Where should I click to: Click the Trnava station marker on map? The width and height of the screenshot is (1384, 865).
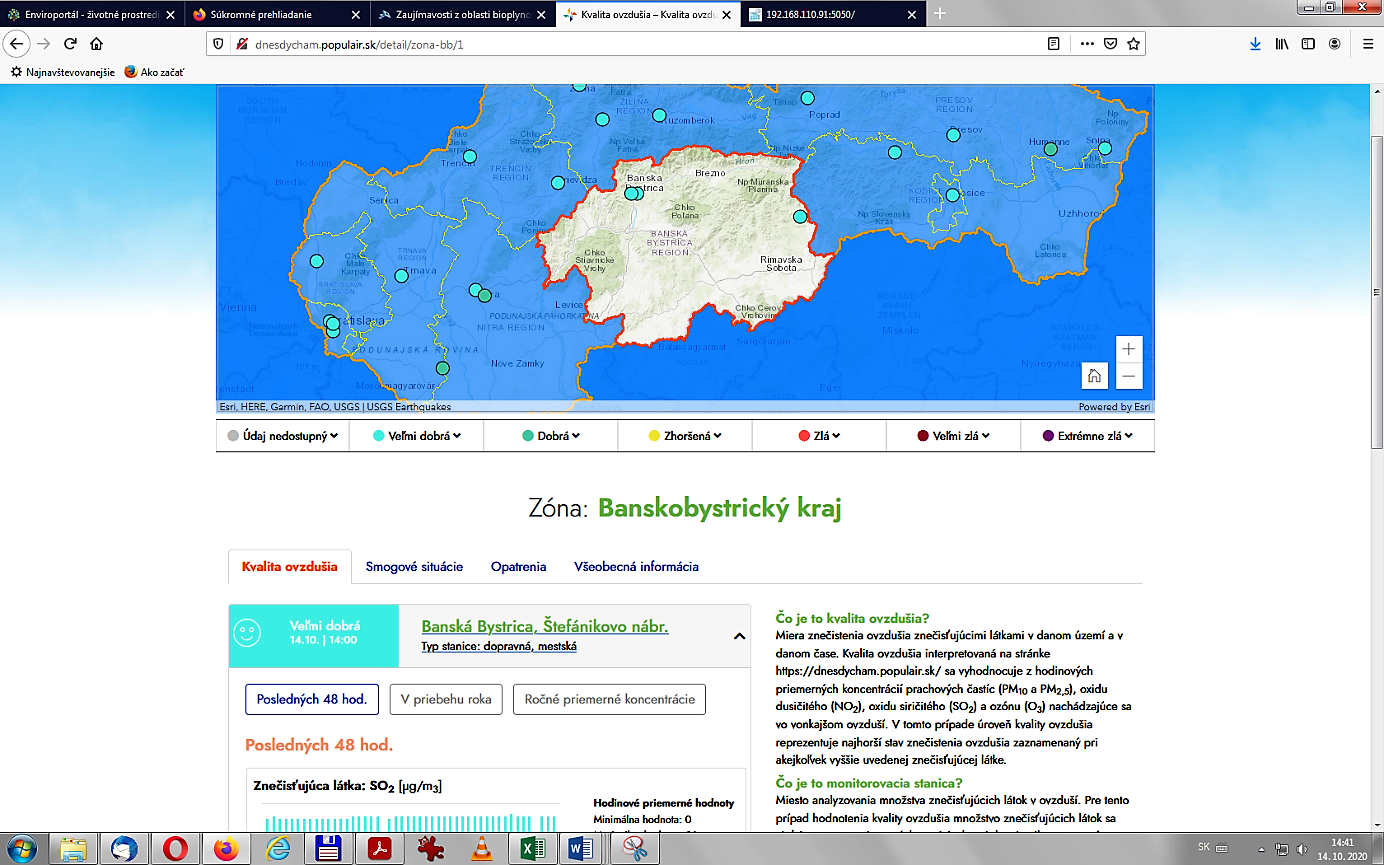(x=401, y=276)
